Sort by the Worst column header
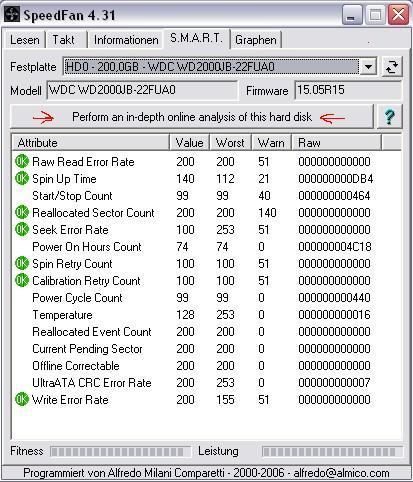413x482 pixels. click(230, 143)
